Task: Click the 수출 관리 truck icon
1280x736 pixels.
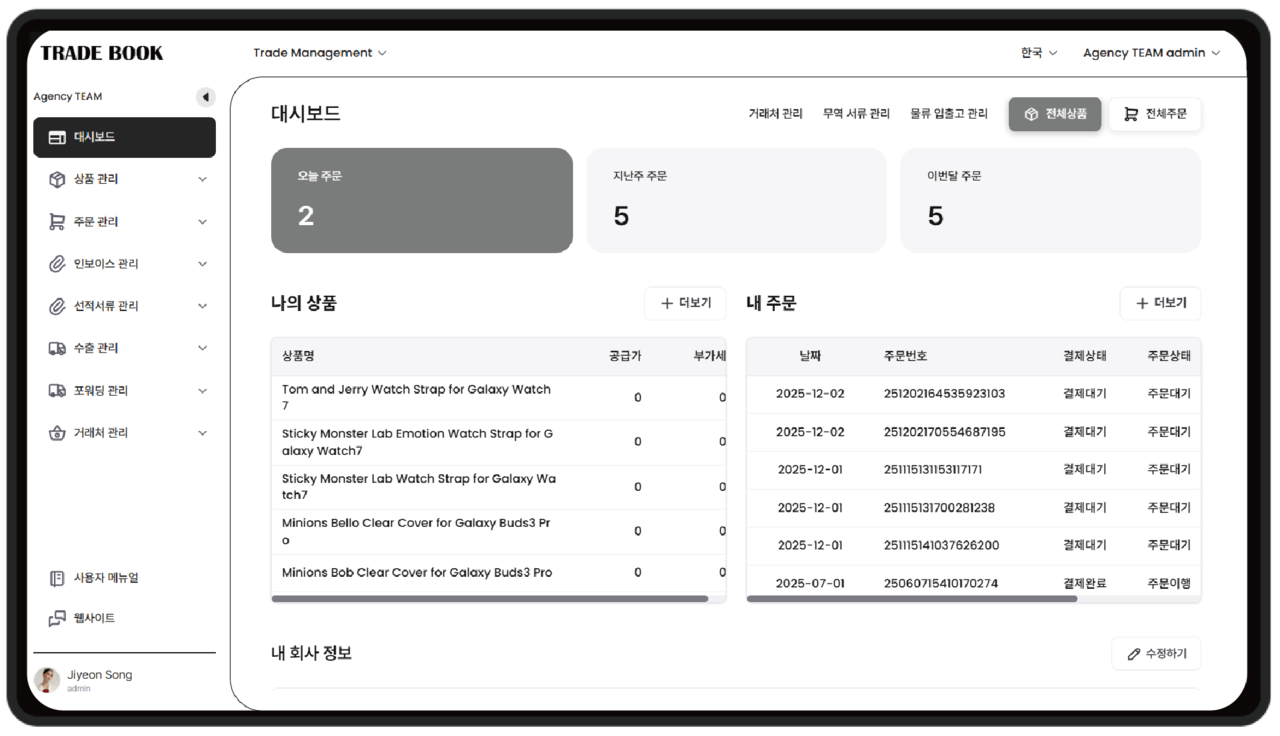Action: [x=57, y=348]
